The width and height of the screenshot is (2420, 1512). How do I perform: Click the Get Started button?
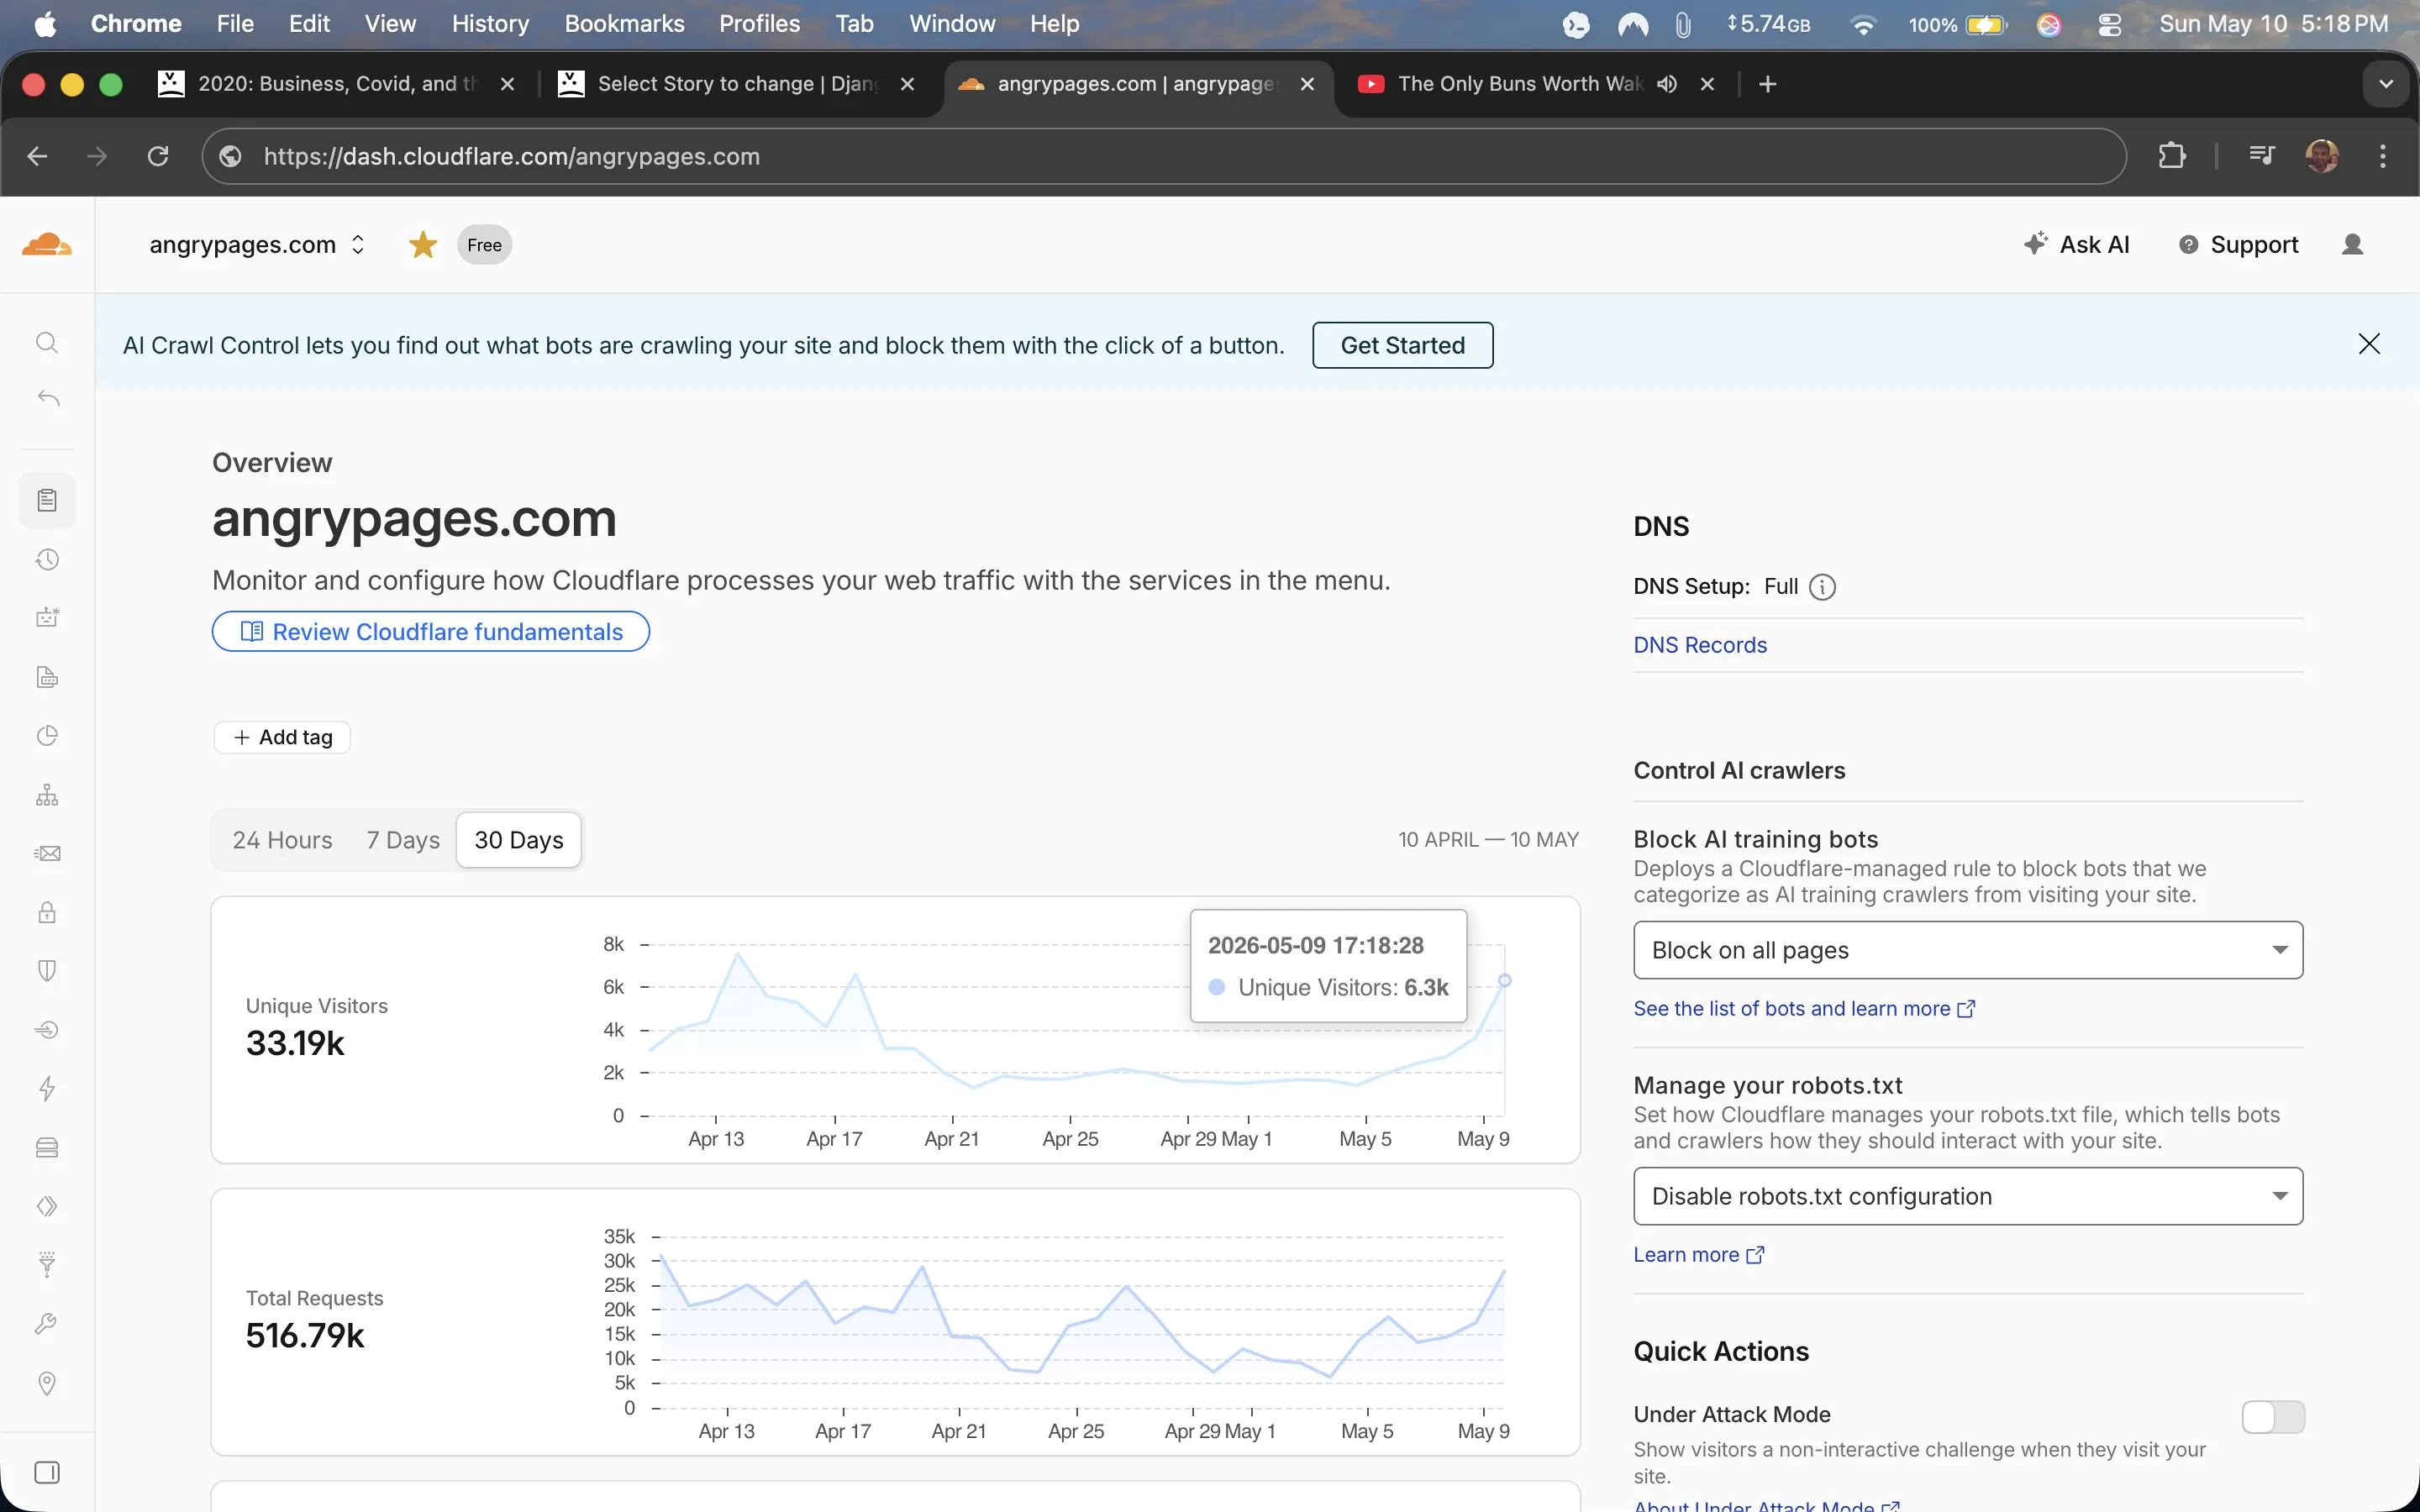pyautogui.click(x=1402, y=345)
